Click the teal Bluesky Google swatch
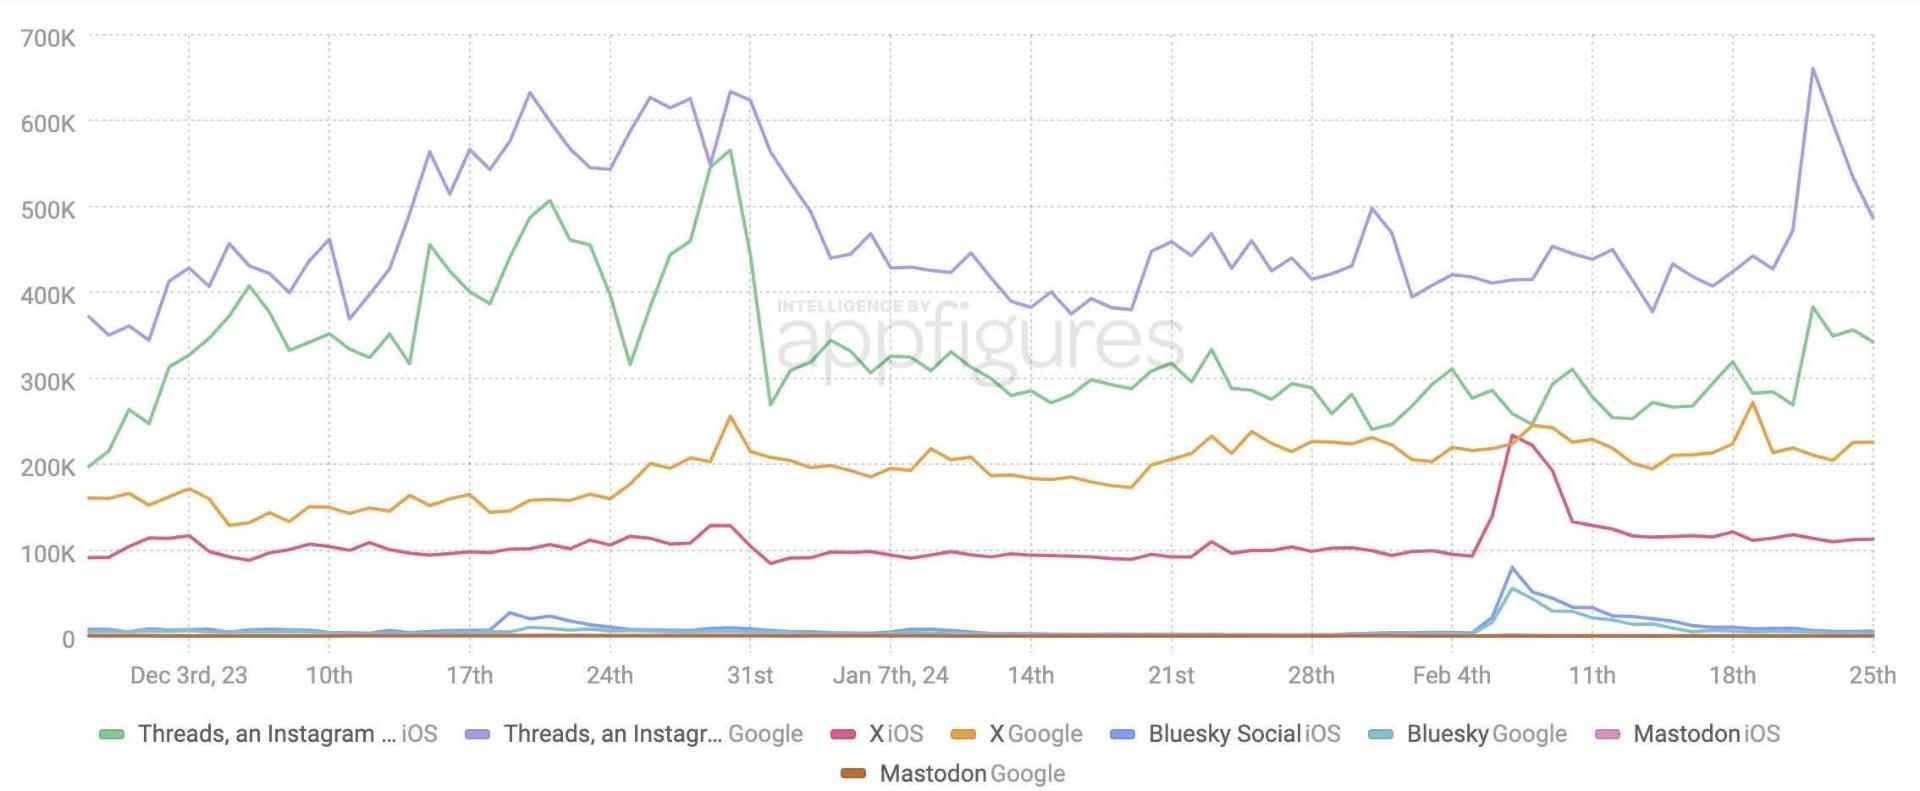1920x791 pixels. pyautogui.click(x=1380, y=735)
